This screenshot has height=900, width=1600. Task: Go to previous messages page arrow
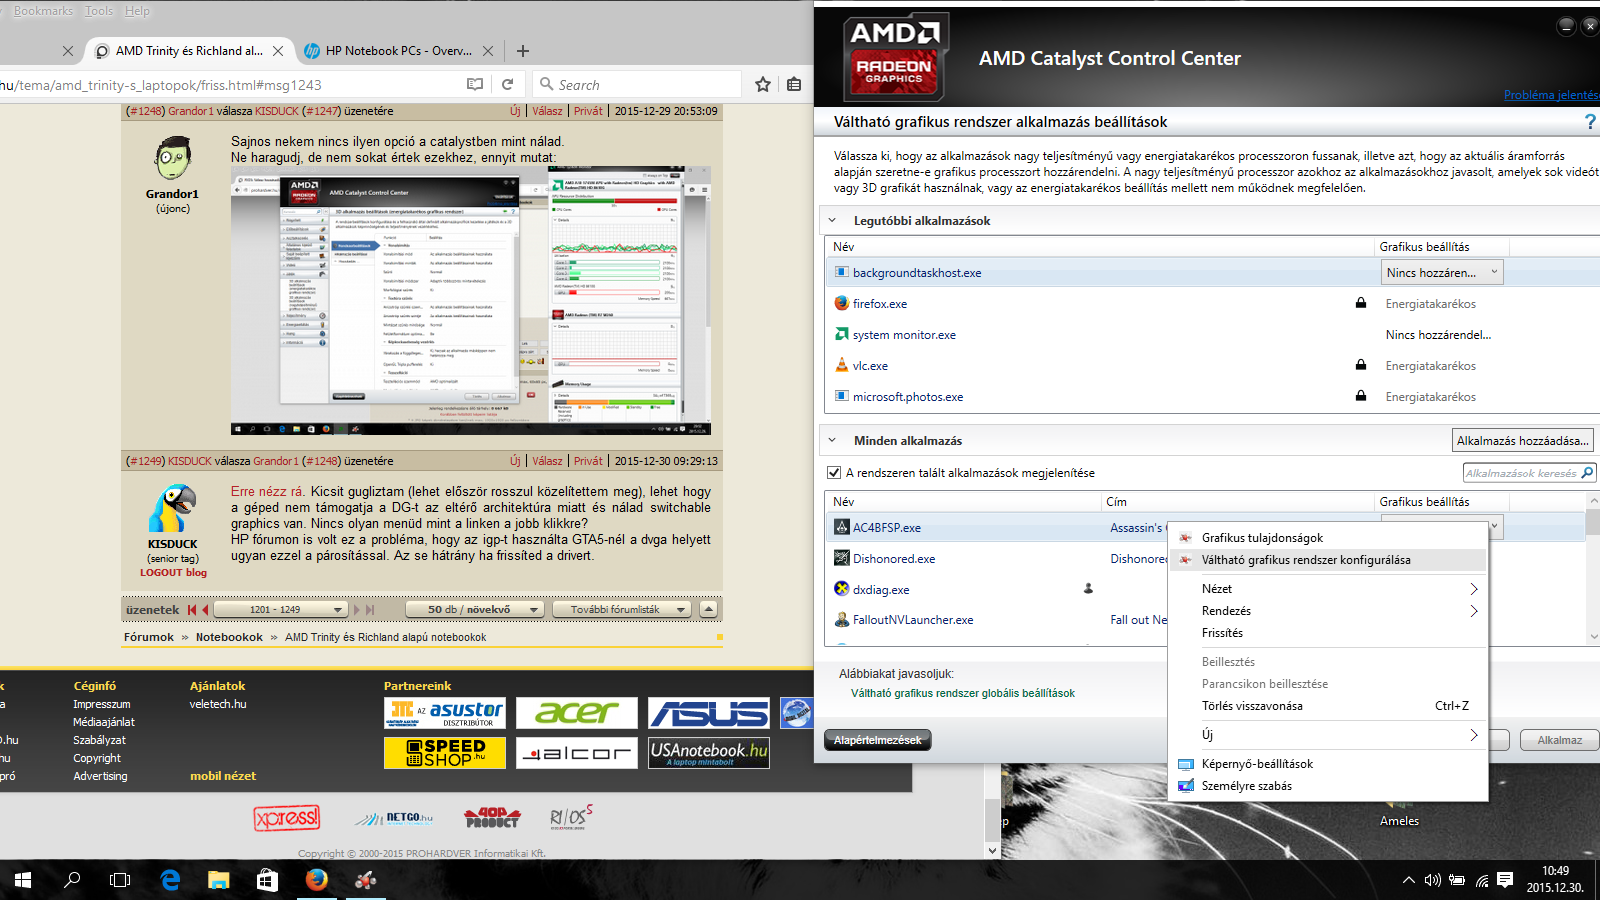205,609
